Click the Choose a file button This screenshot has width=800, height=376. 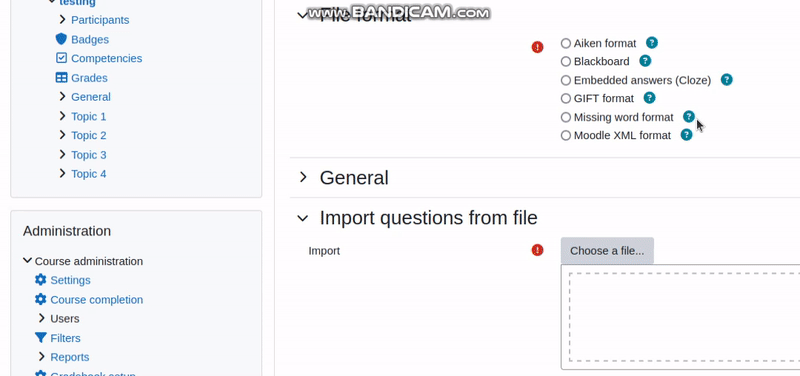pyautogui.click(x=607, y=250)
